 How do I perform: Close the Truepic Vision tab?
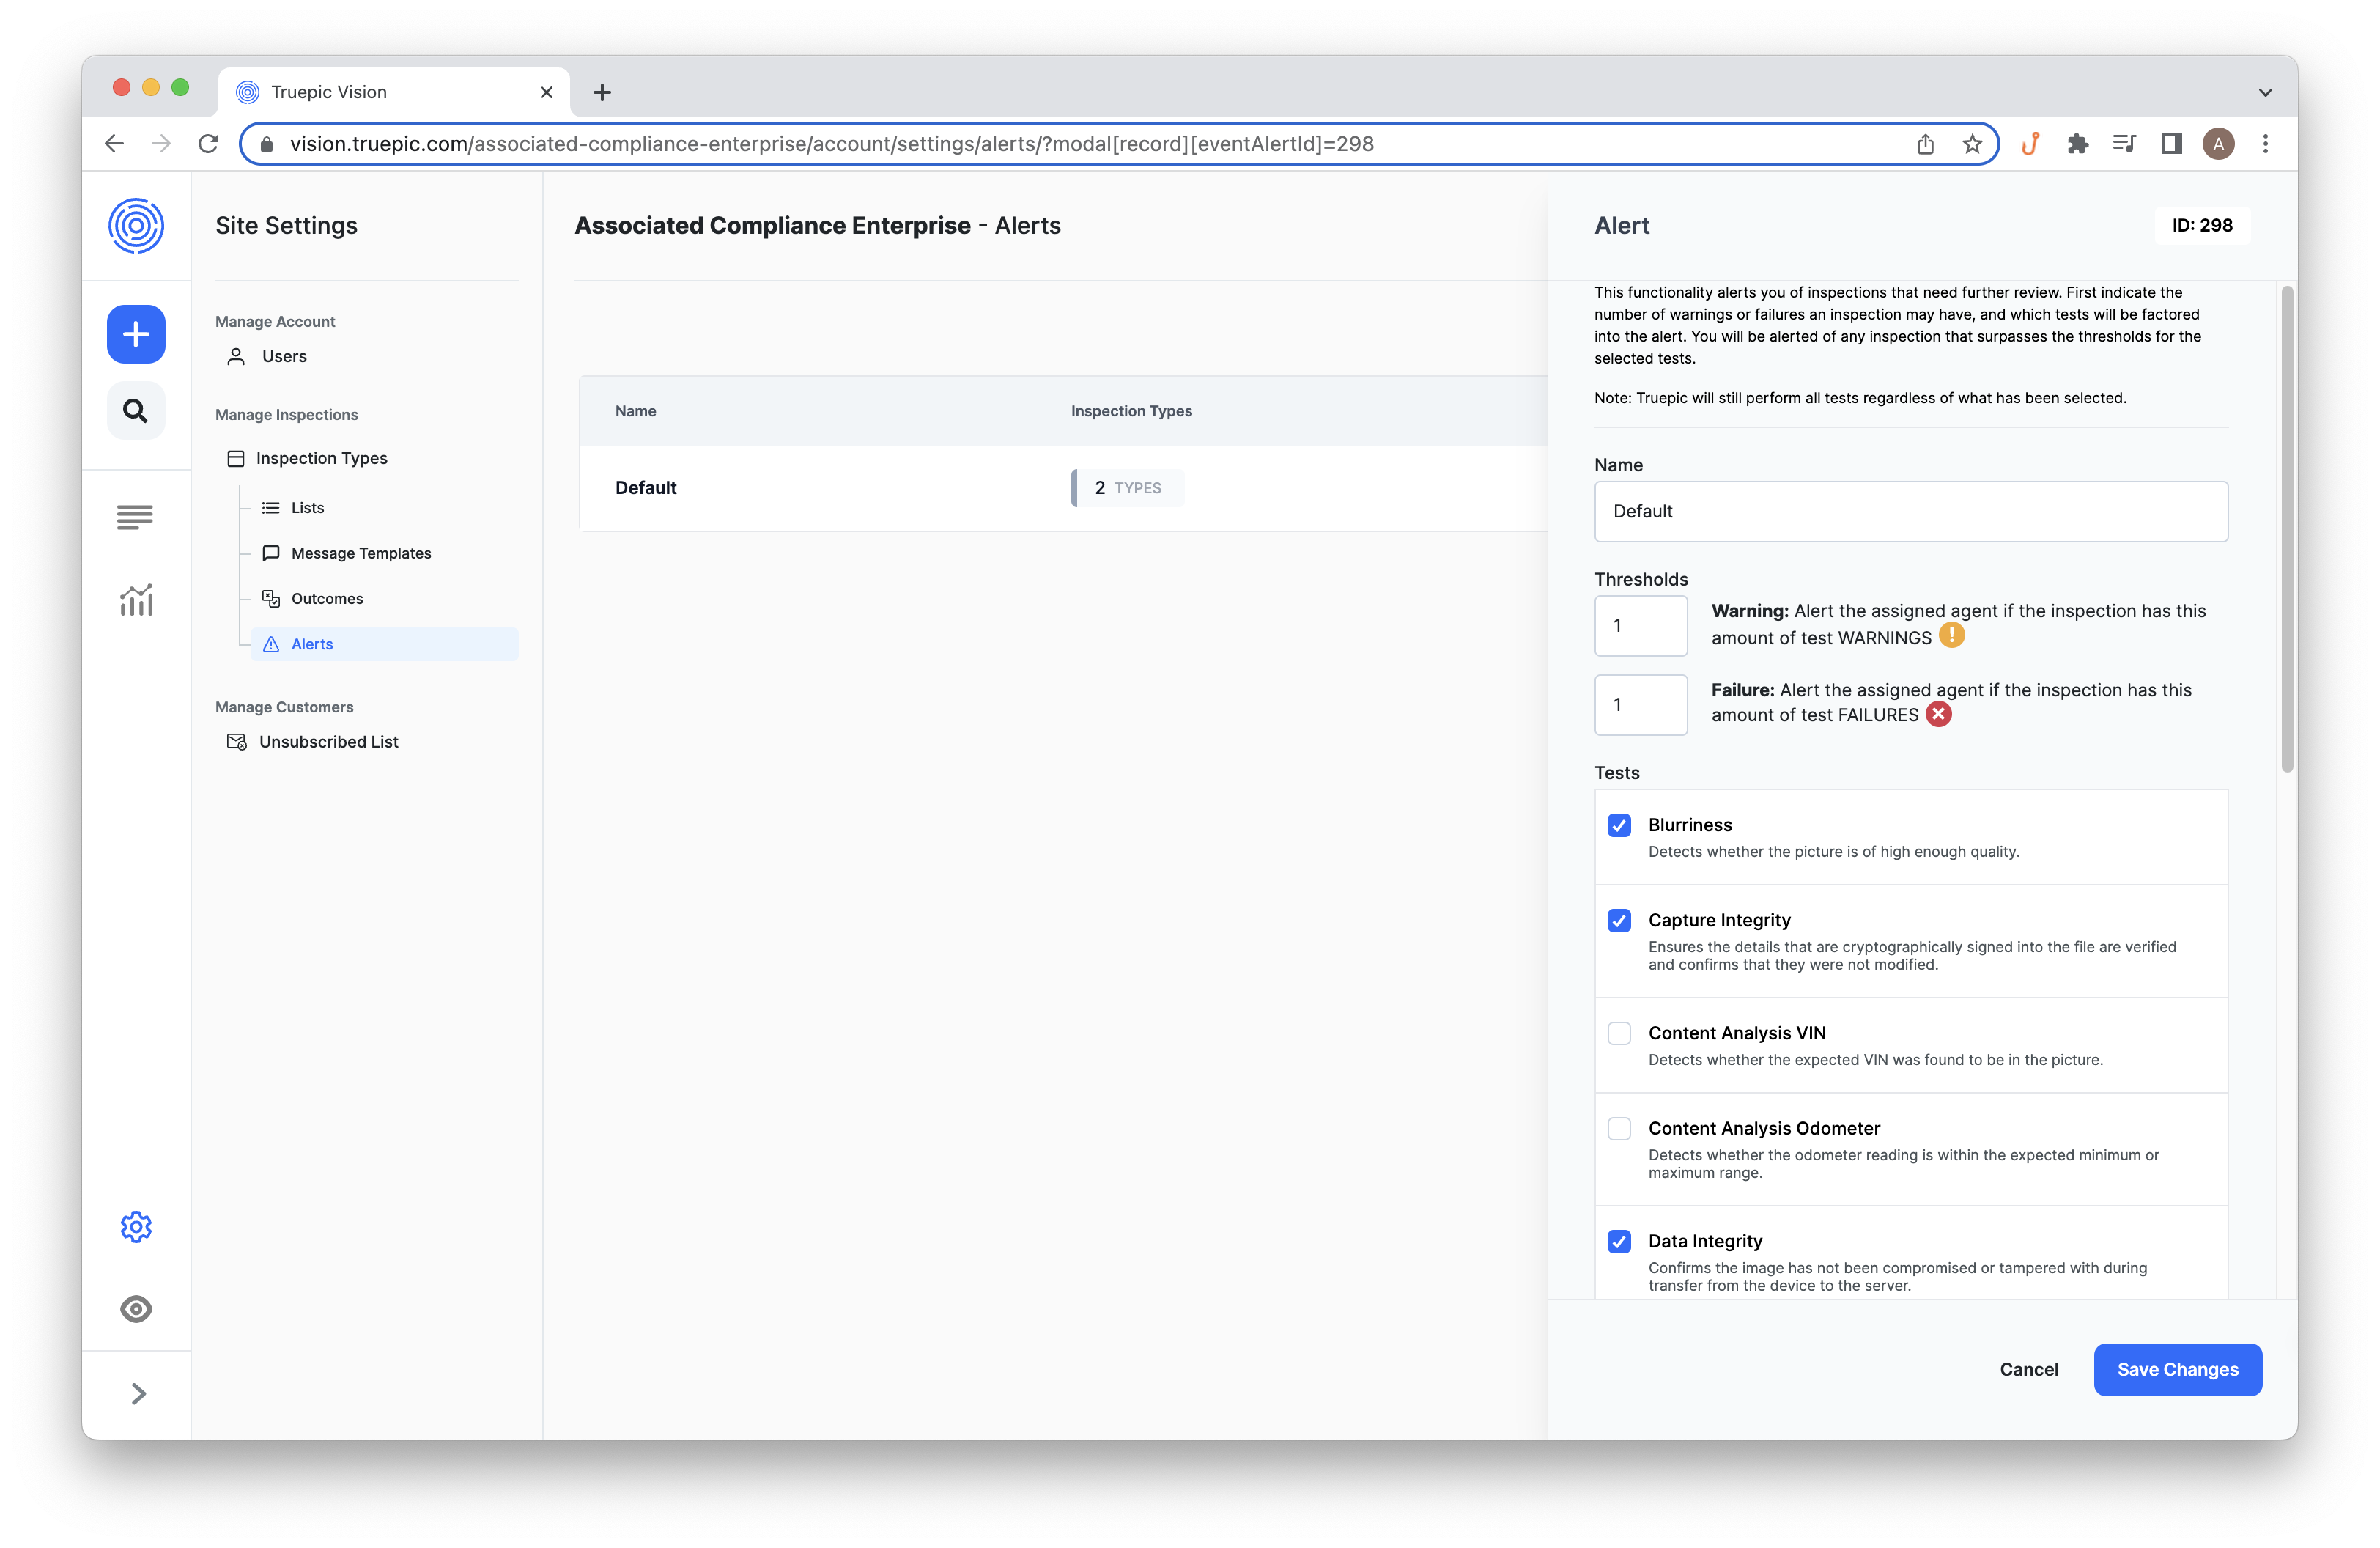point(546,92)
